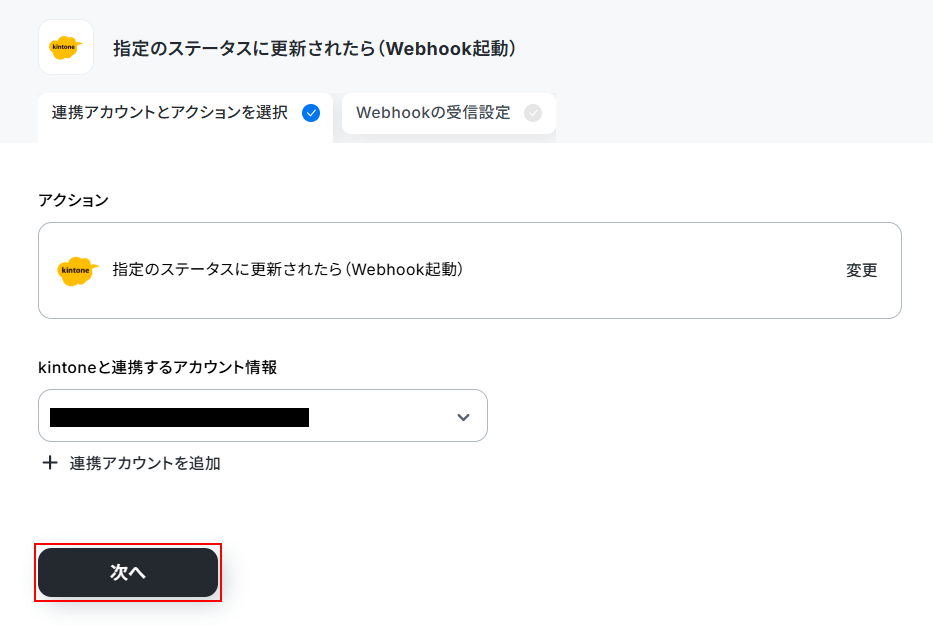Click the plus icon to add an account

50,462
